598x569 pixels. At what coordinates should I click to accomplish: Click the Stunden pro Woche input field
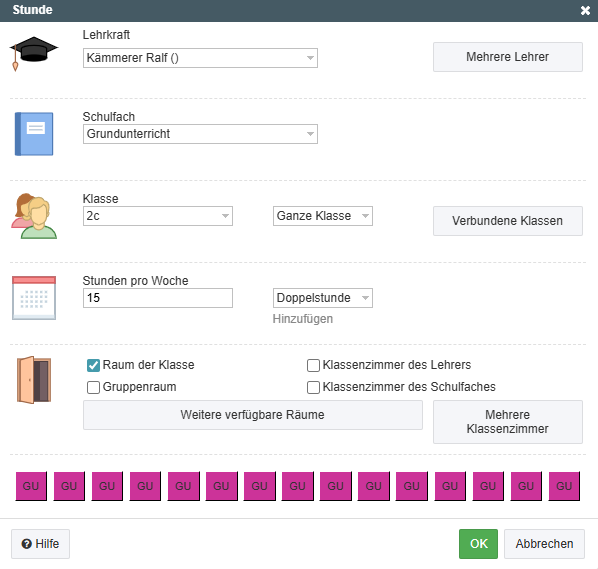pyautogui.click(x=158, y=298)
